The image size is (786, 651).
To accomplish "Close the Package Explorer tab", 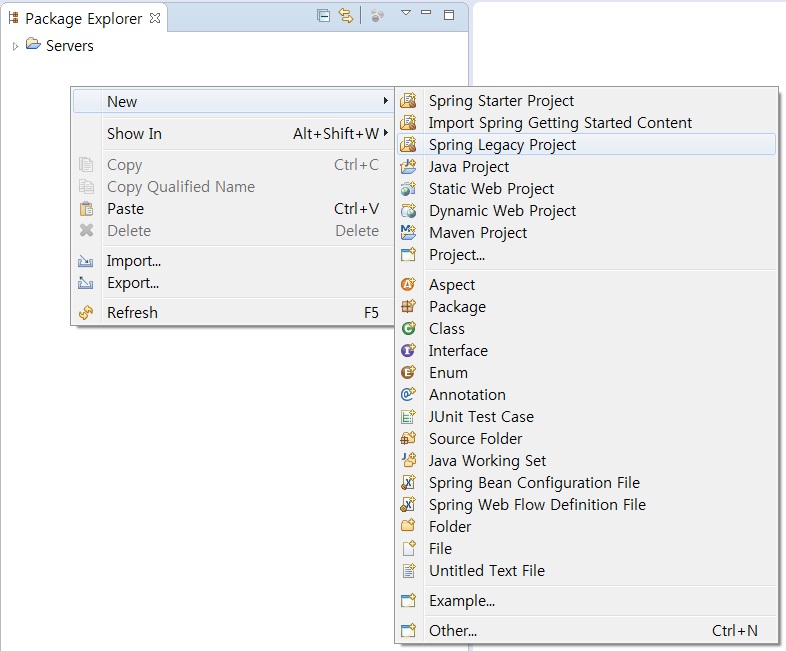I will [x=155, y=18].
